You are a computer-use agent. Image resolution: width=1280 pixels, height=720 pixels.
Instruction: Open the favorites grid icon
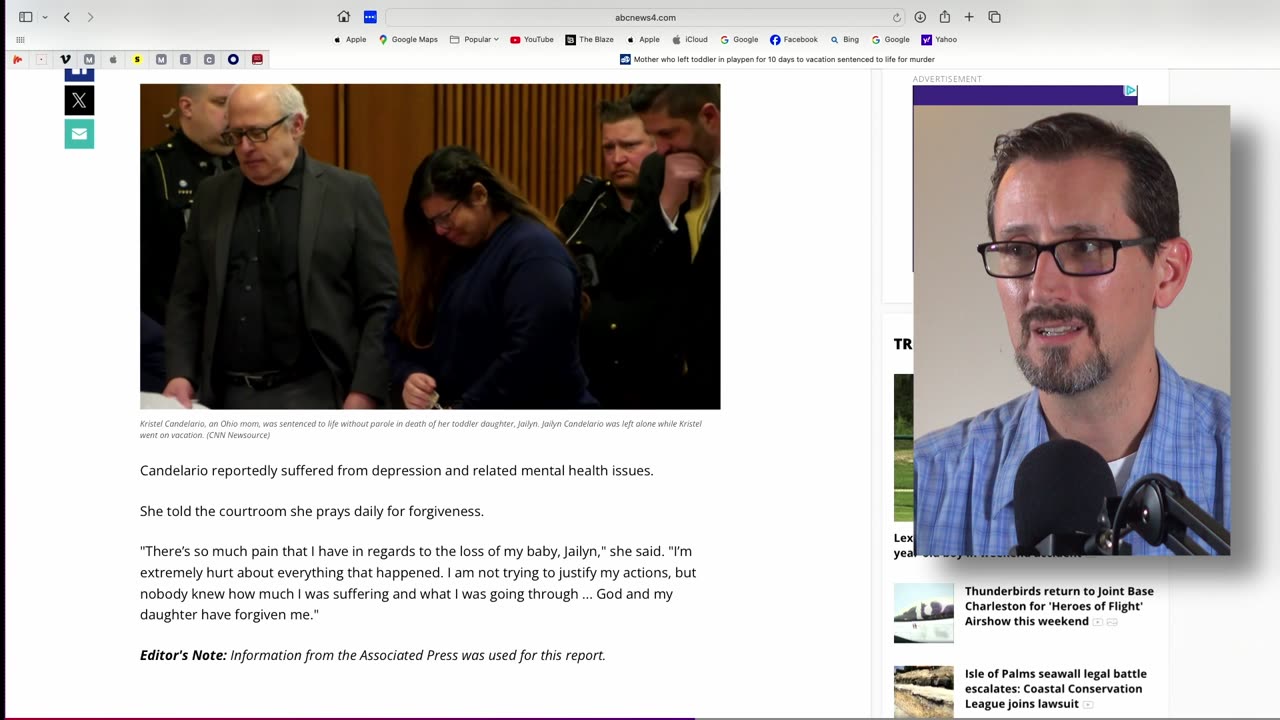point(20,40)
